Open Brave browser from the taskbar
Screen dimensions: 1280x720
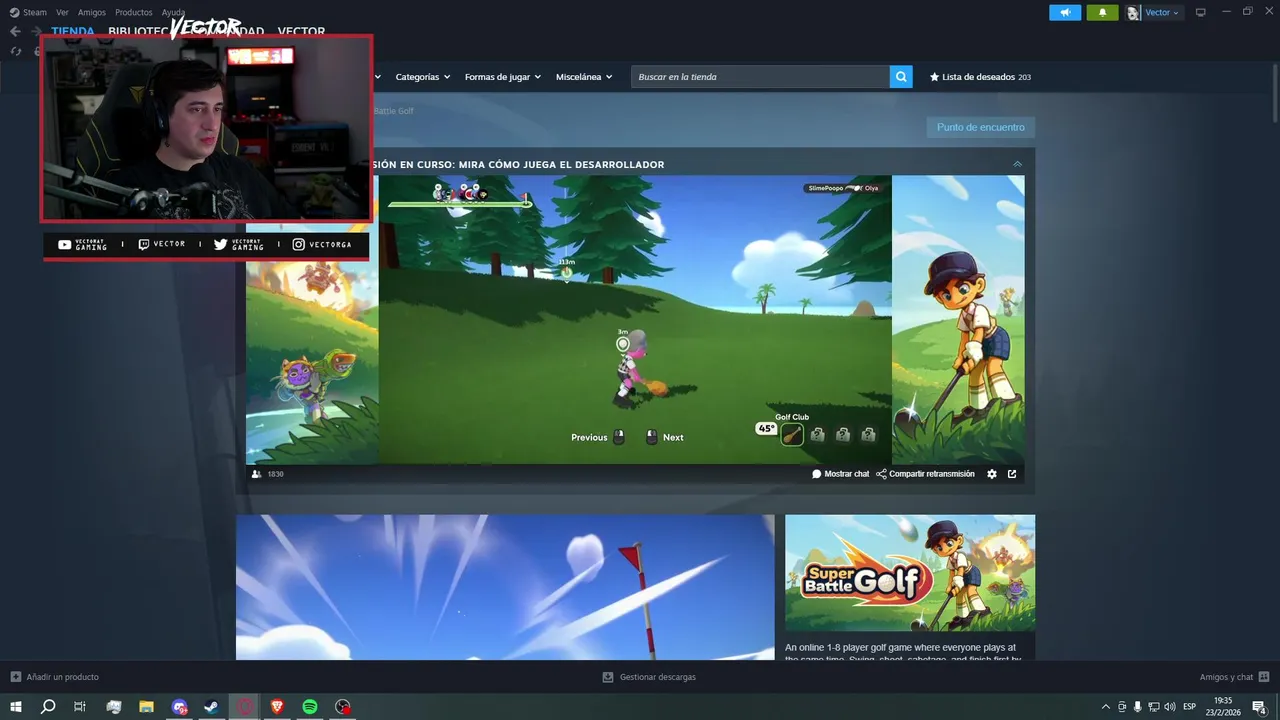(x=277, y=707)
